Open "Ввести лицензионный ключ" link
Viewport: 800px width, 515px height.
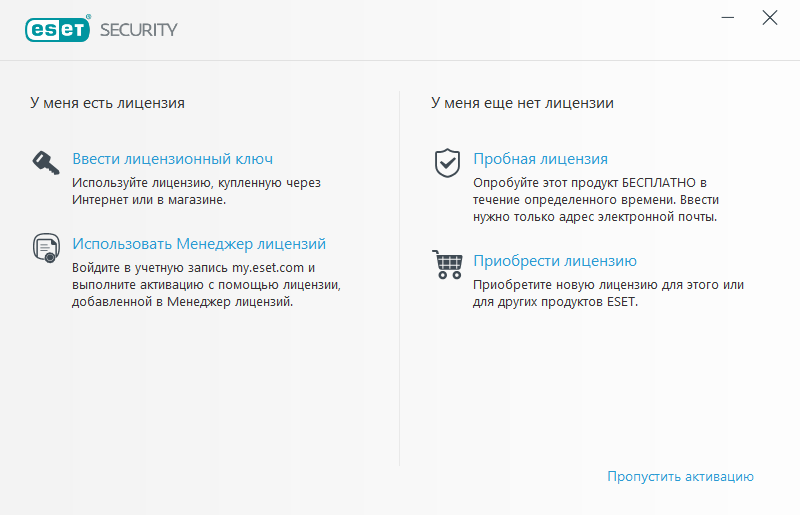(x=172, y=159)
